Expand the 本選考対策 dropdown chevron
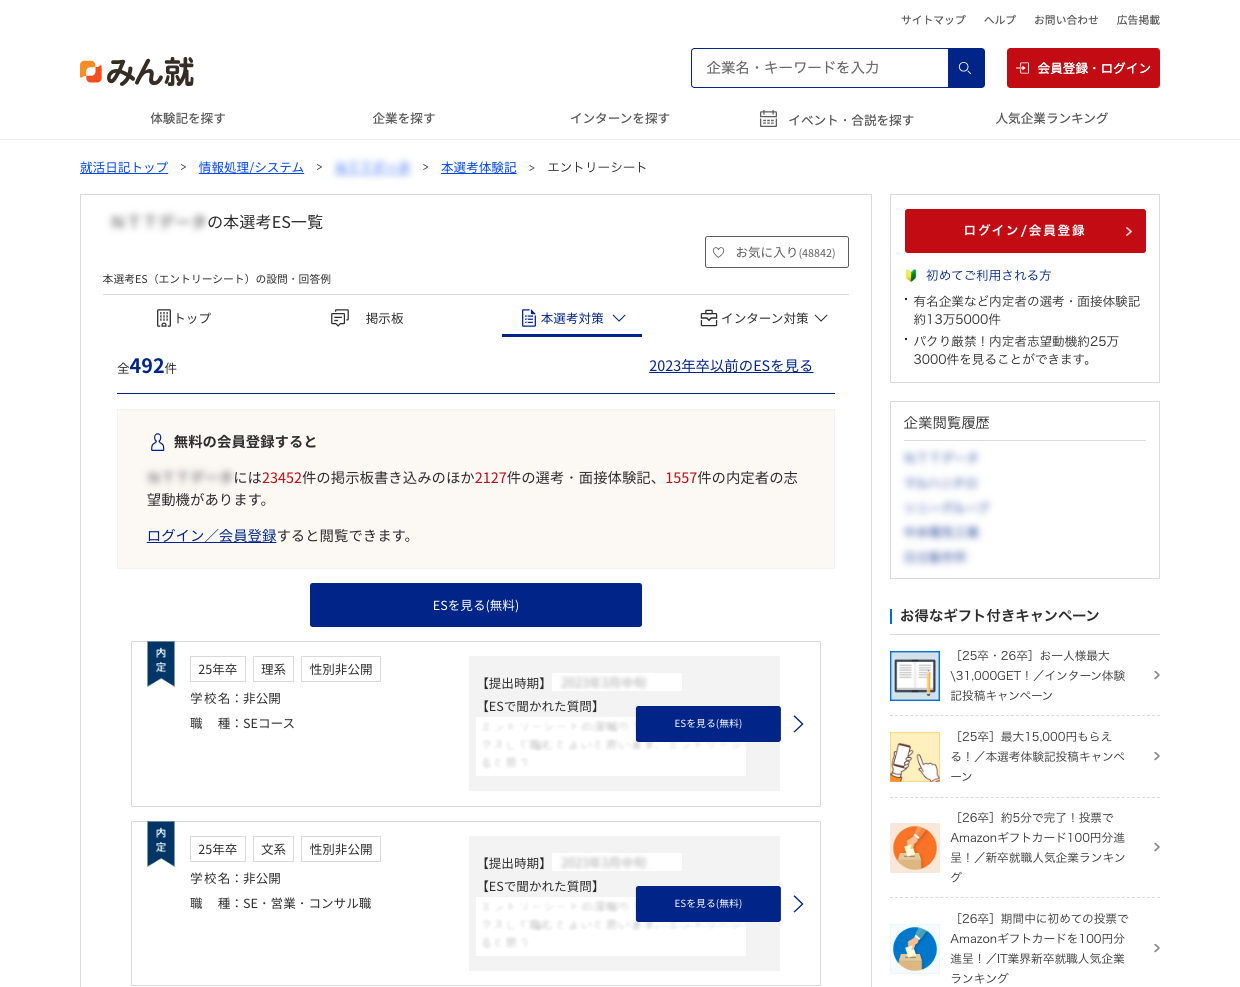 (621, 319)
